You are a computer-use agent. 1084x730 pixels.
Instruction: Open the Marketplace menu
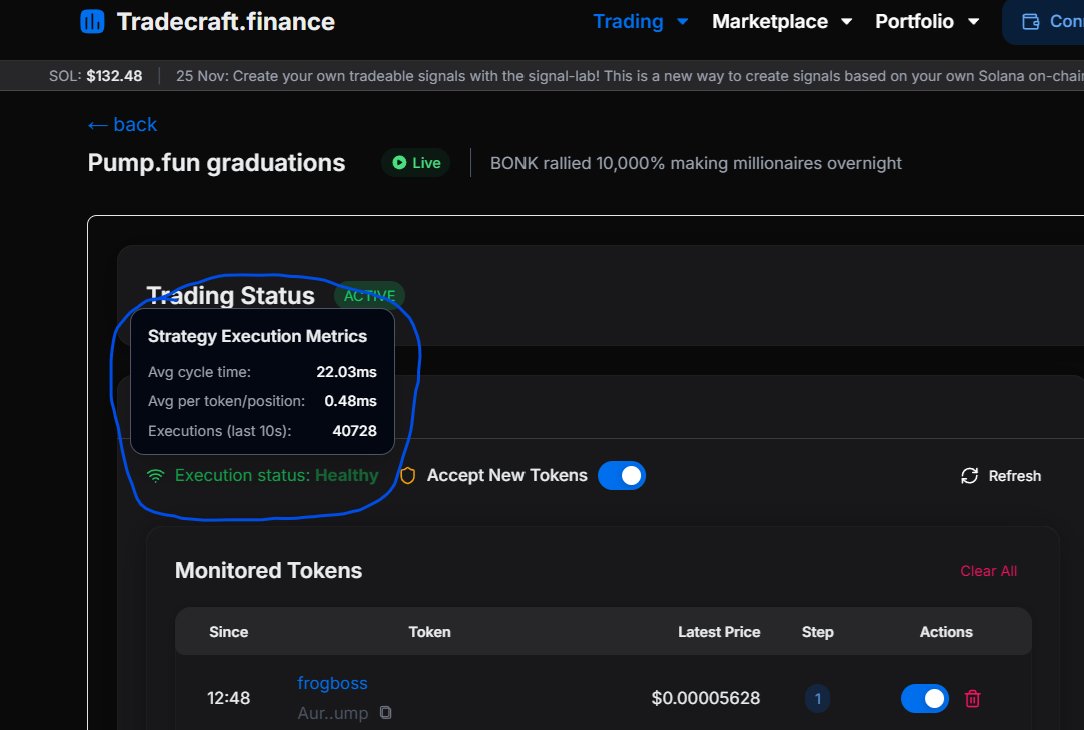[769, 21]
